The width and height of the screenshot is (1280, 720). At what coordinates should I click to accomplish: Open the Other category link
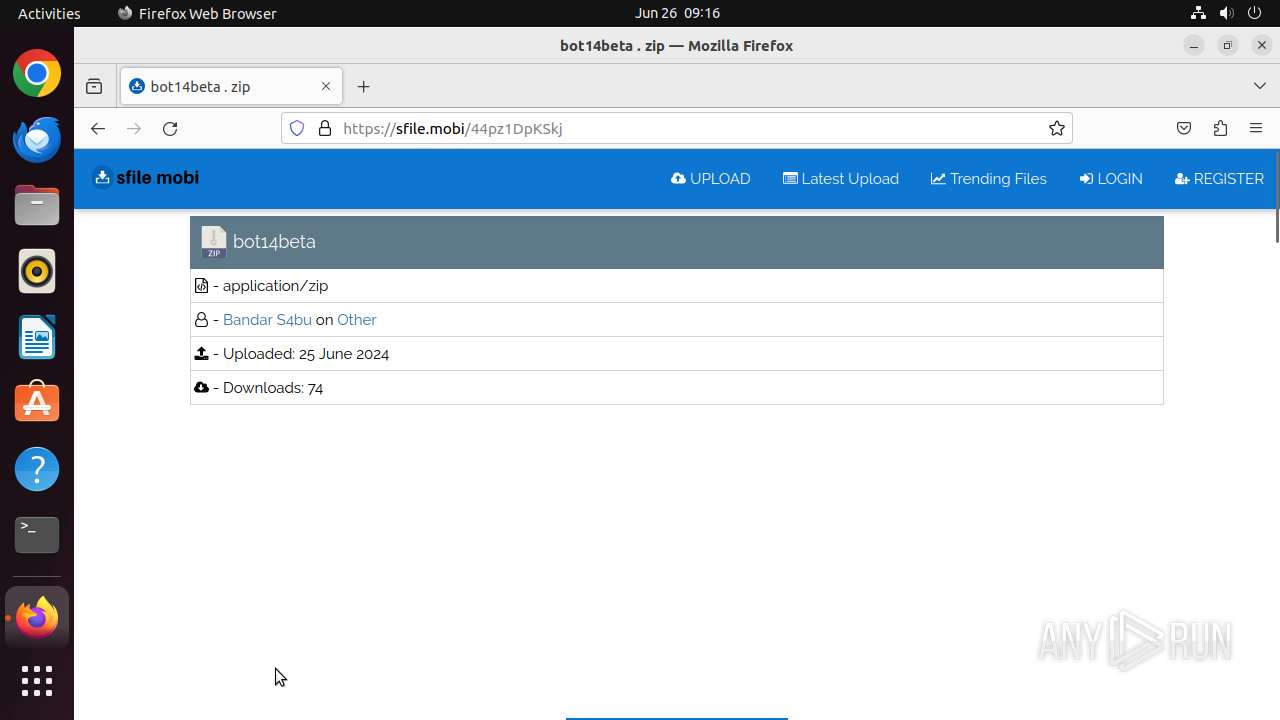357,320
